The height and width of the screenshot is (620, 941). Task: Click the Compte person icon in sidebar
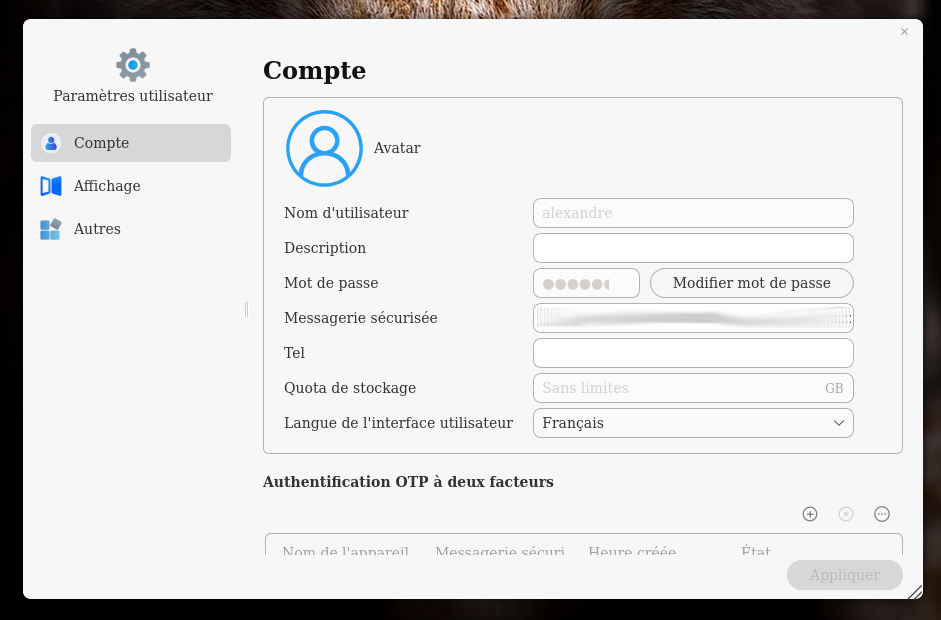pos(51,143)
